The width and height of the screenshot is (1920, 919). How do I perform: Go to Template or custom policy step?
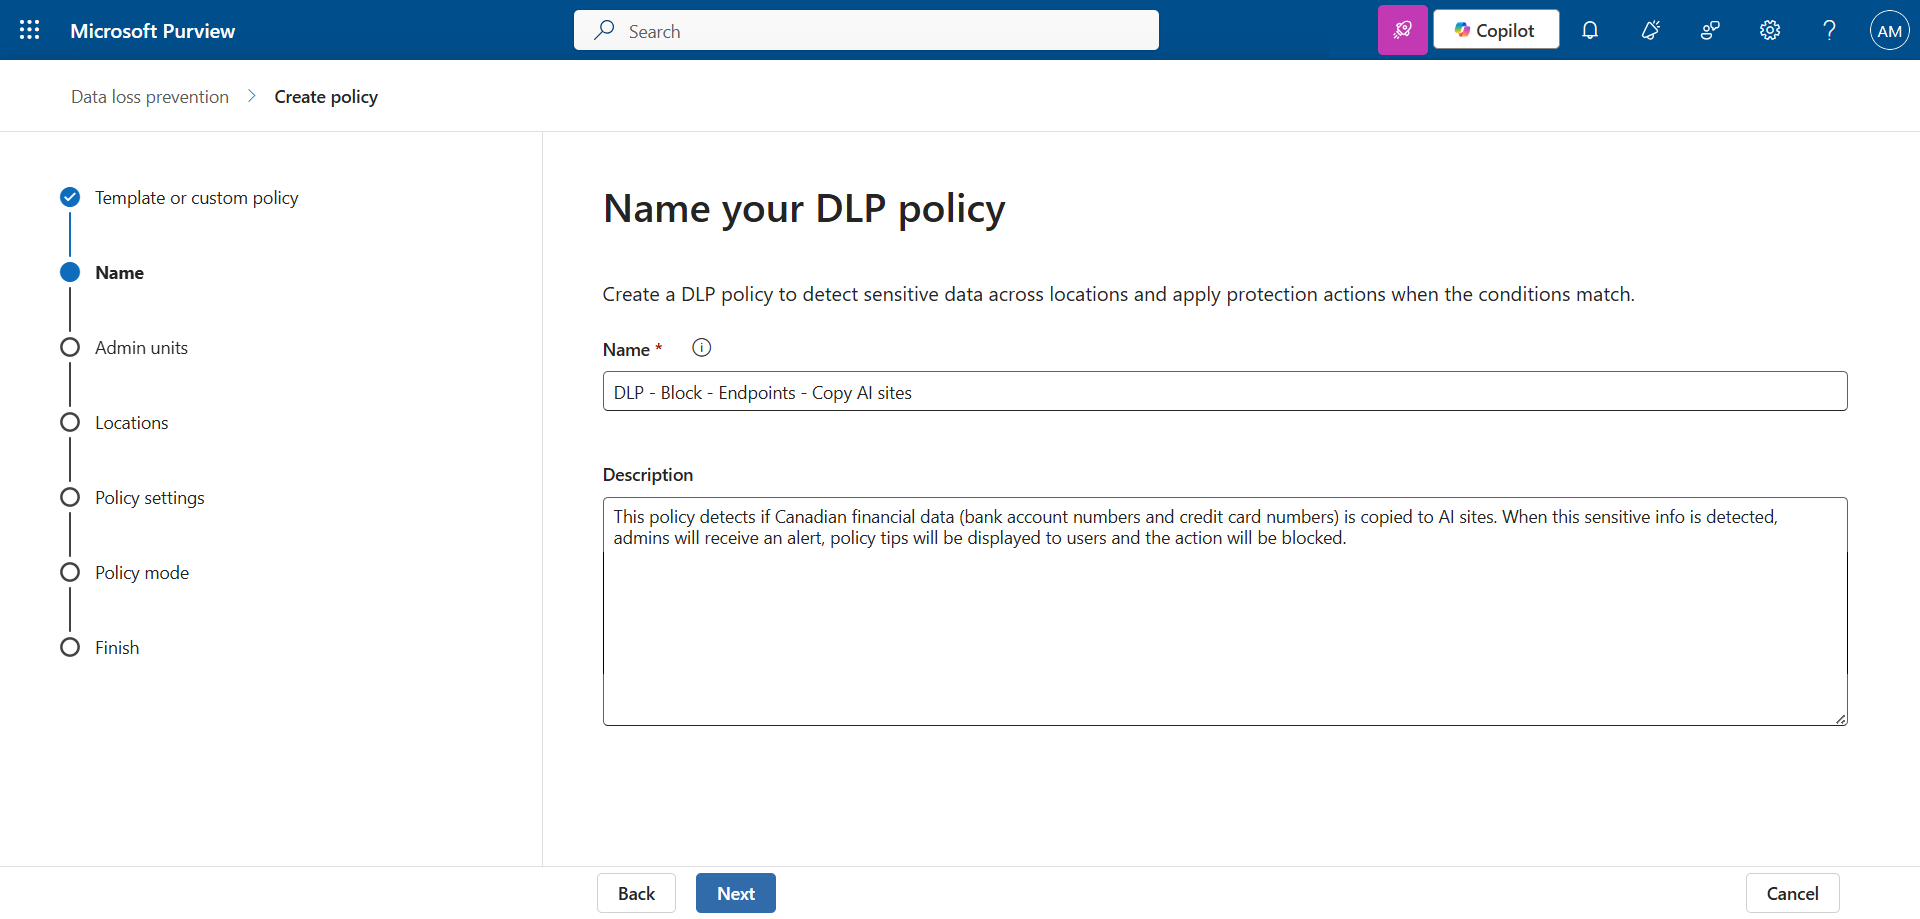(196, 198)
